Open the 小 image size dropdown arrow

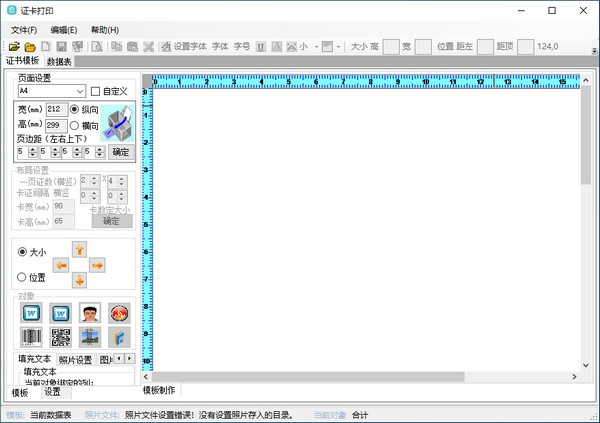pyautogui.click(x=316, y=47)
